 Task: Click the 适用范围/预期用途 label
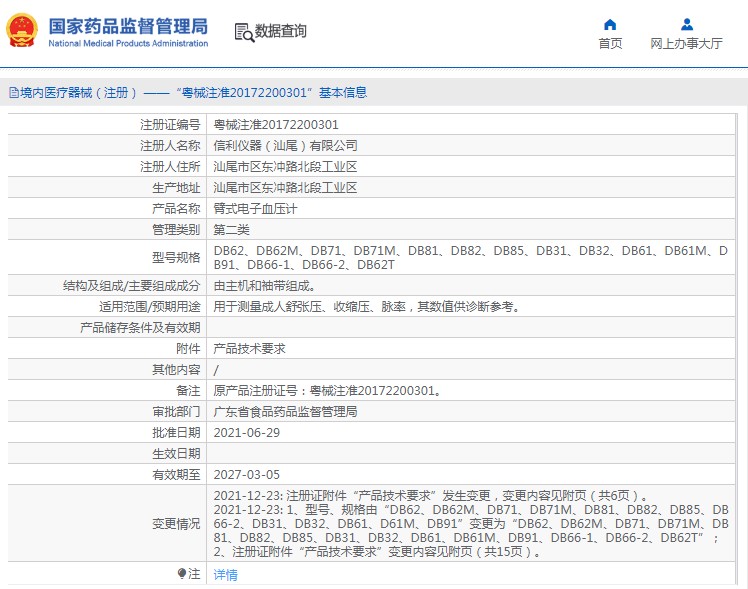(x=150, y=307)
